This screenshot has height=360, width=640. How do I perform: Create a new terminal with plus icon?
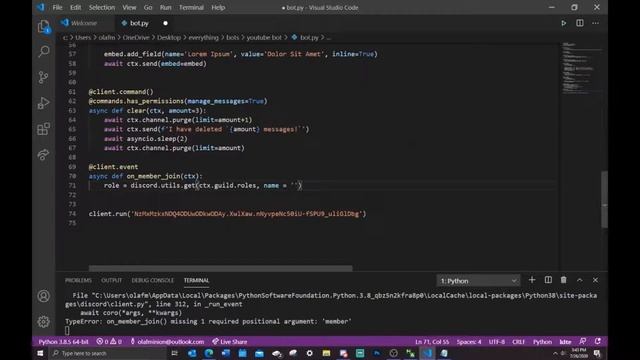[531, 280]
